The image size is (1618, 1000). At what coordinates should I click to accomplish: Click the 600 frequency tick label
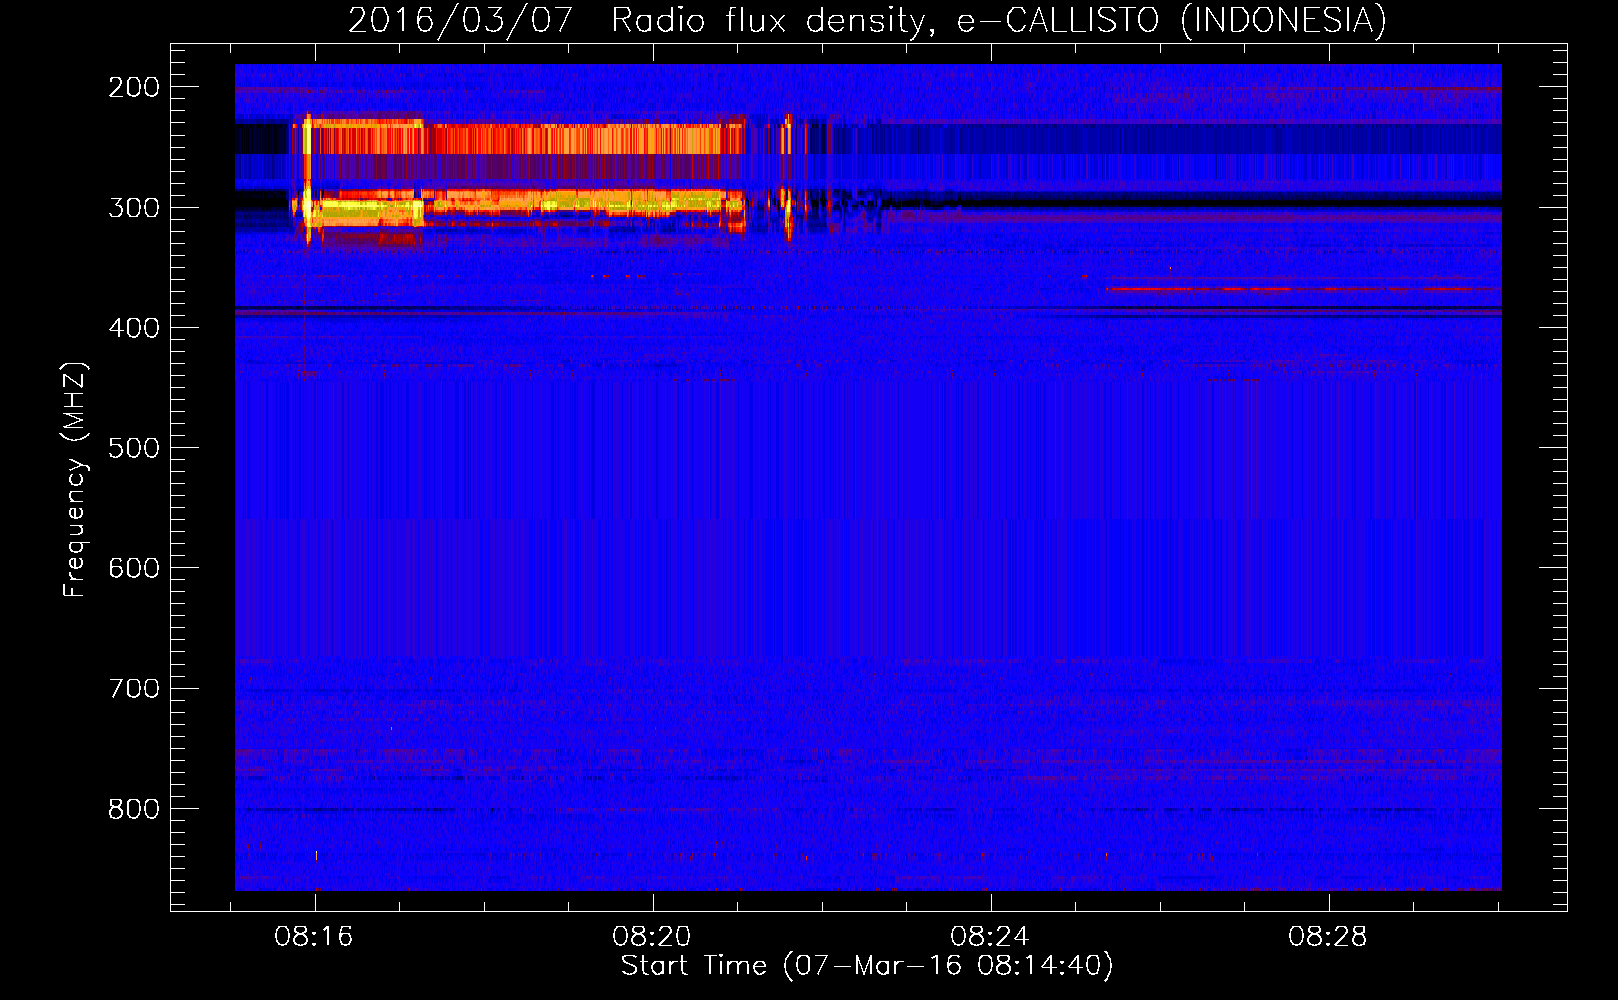click(134, 568)
